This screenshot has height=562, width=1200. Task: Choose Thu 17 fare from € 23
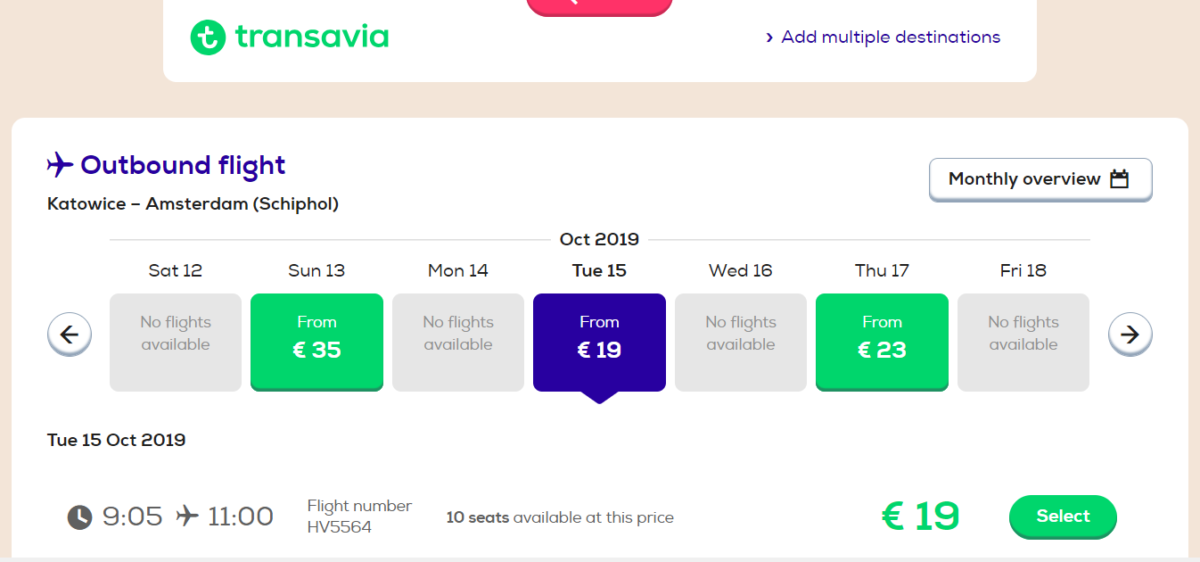(x=882, y=341)
